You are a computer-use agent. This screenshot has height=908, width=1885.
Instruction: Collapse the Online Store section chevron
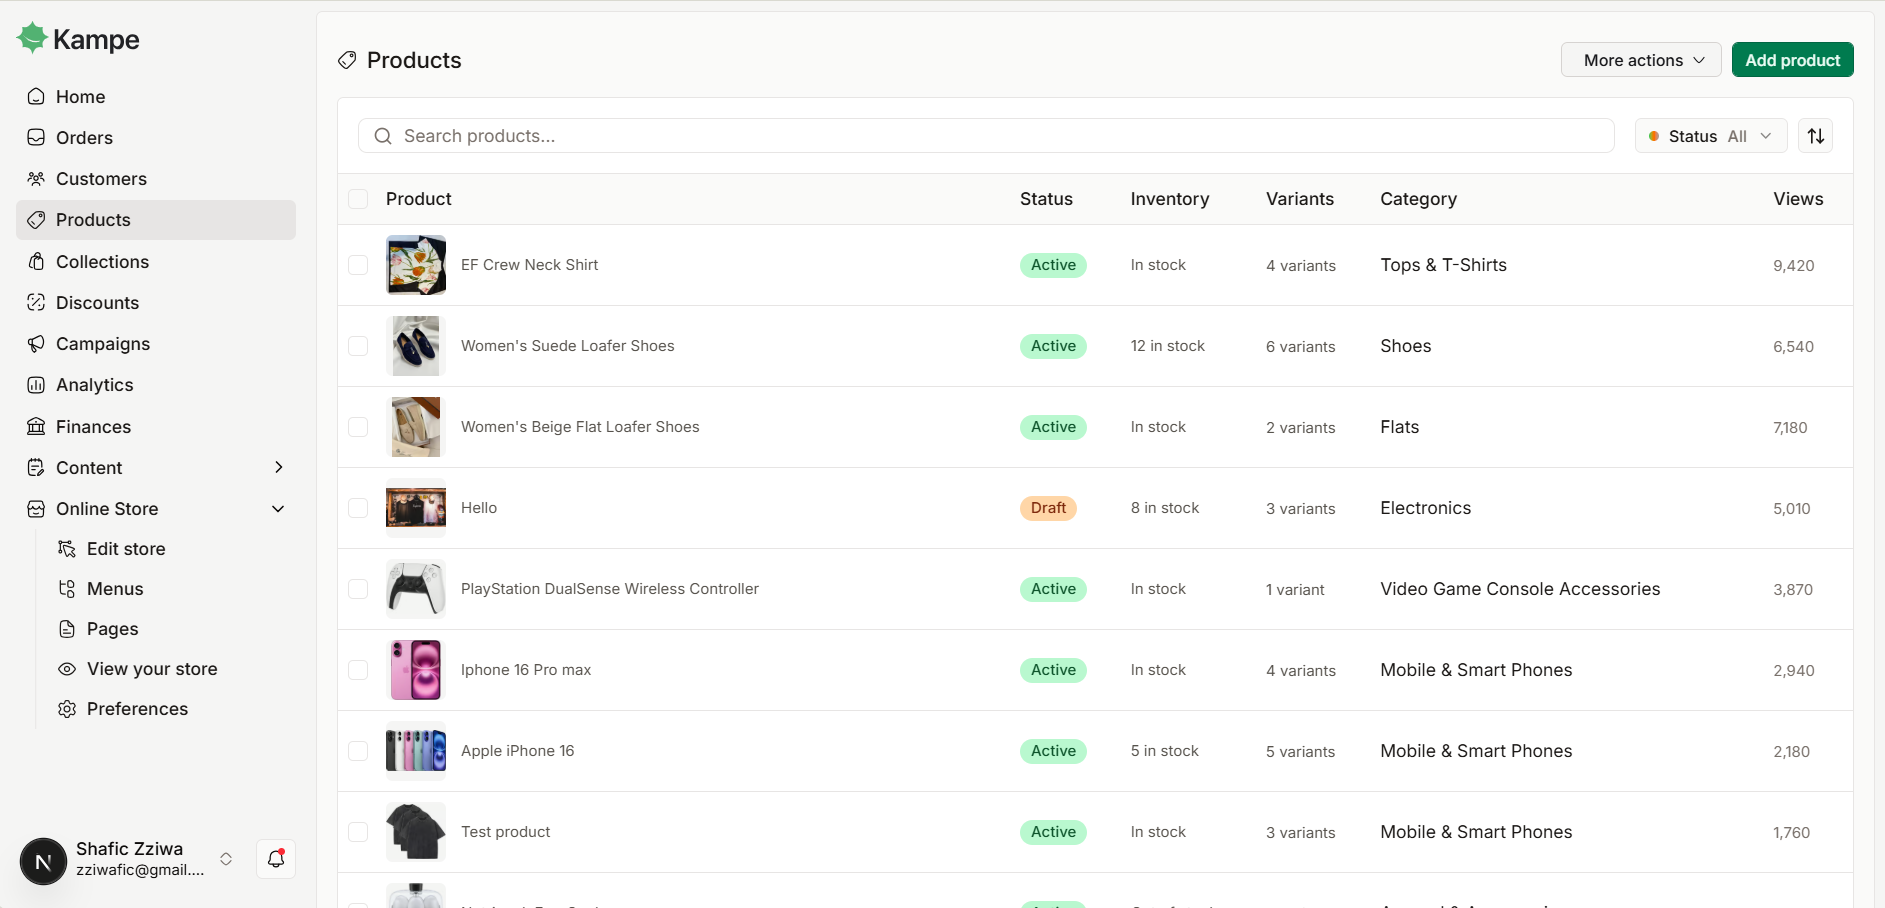278,509
